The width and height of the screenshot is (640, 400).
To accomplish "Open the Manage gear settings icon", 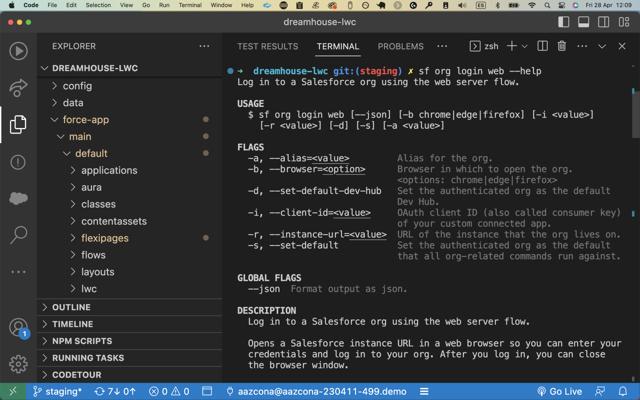I will point(18,364).
